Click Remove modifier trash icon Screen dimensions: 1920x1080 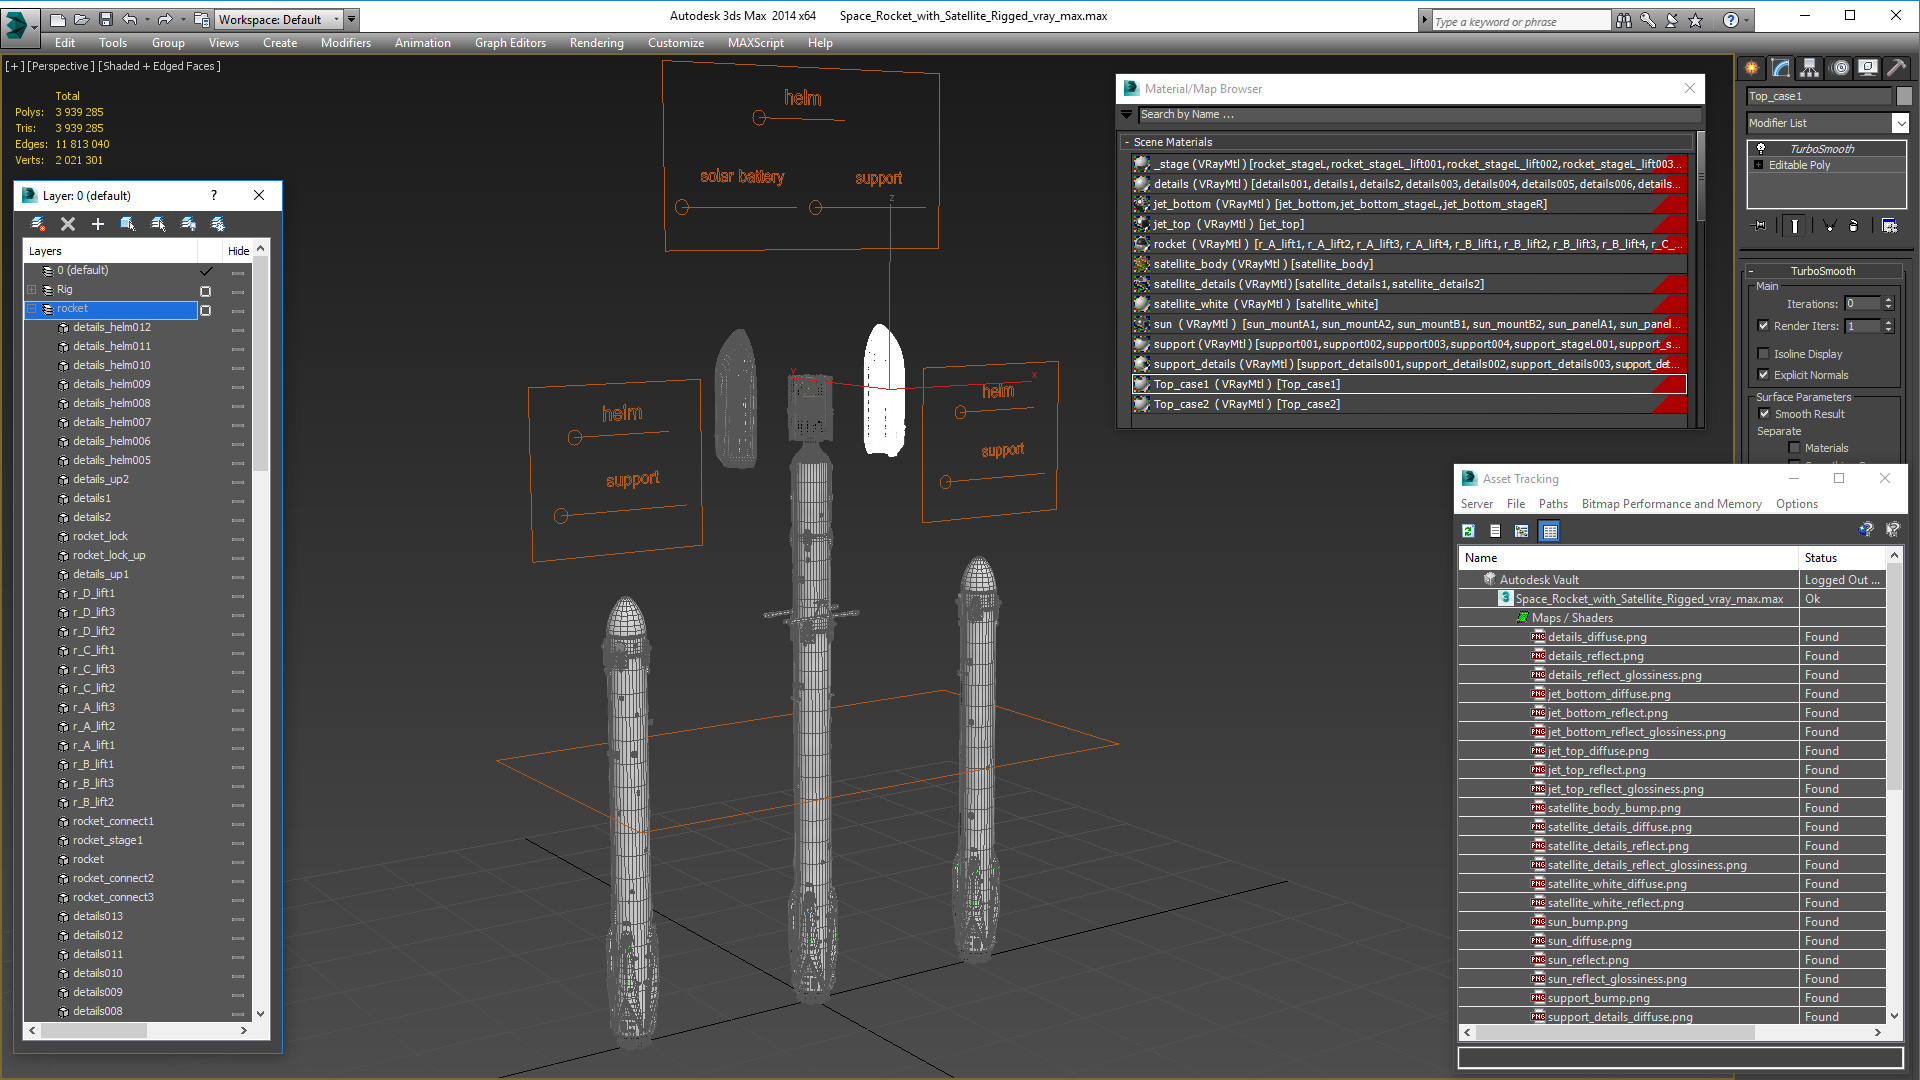click(x=1853, y=226)
